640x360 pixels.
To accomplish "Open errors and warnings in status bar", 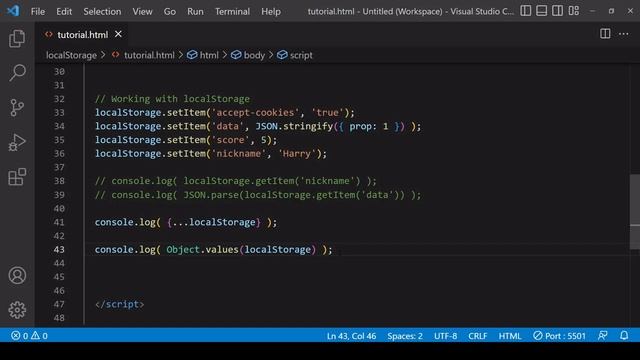I will 29,336.
